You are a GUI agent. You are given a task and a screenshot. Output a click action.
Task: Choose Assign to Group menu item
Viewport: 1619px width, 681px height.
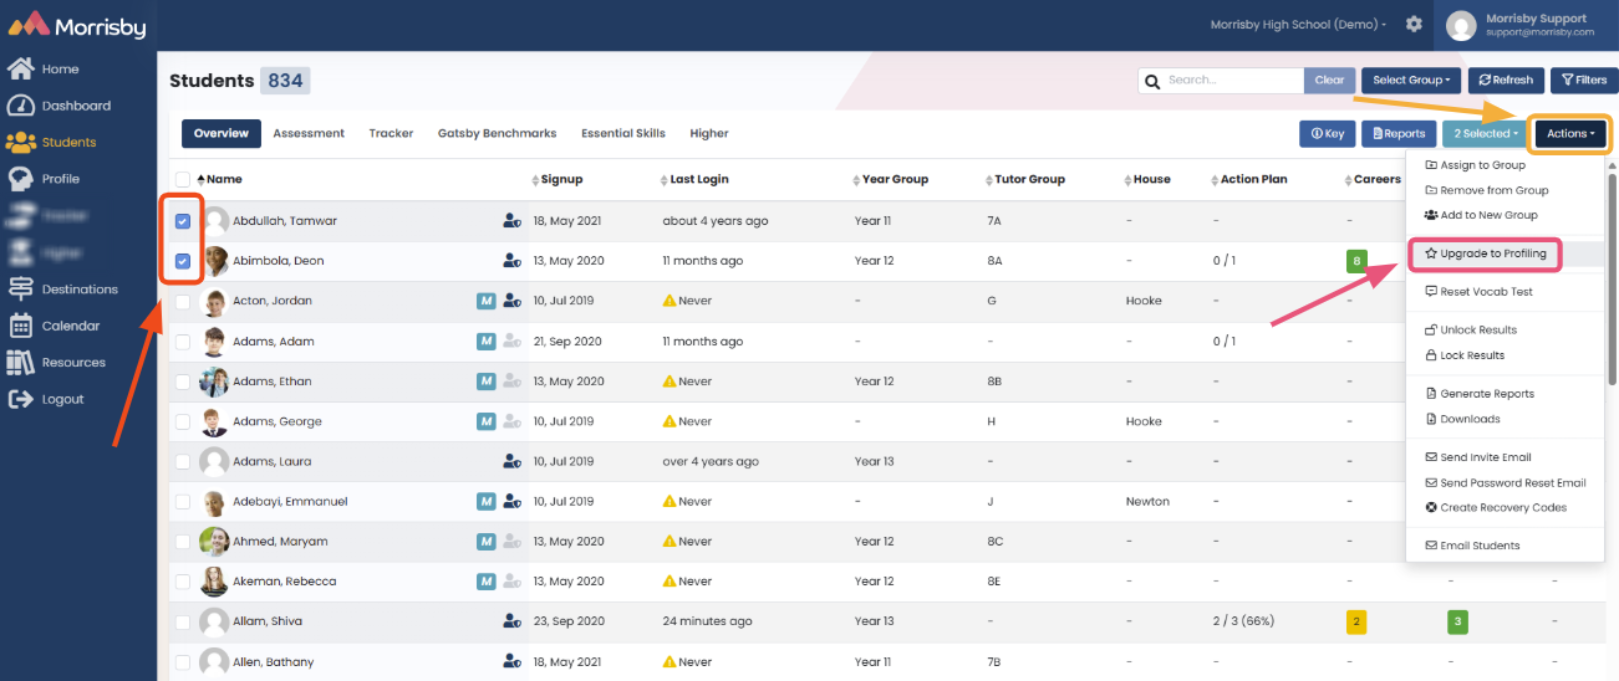(1476, 165)
